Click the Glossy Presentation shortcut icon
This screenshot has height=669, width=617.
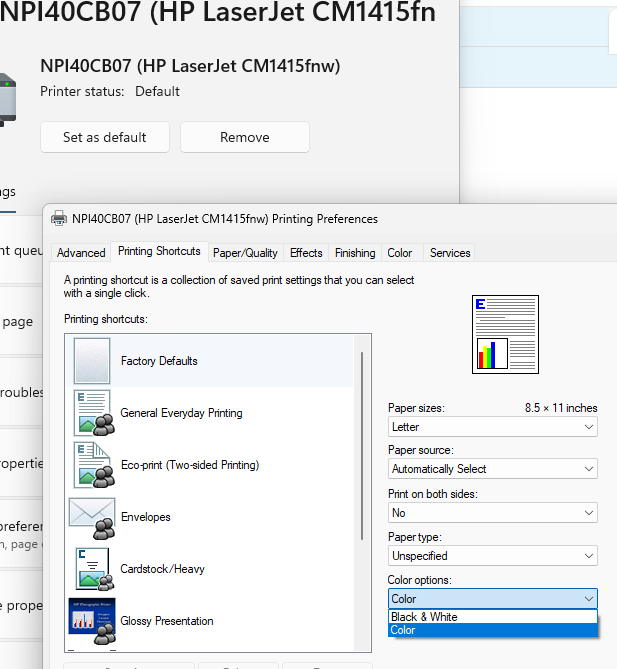point(92,621)
